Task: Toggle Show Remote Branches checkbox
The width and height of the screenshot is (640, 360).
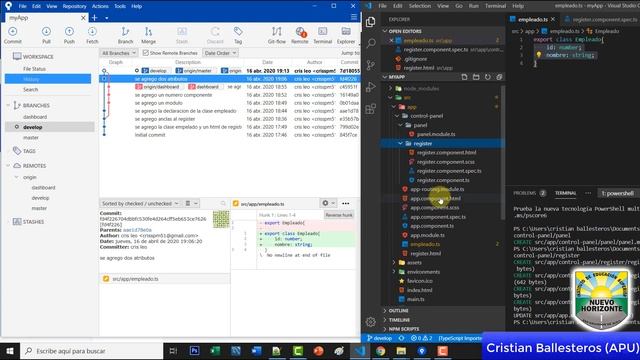Action: [146, 53]
